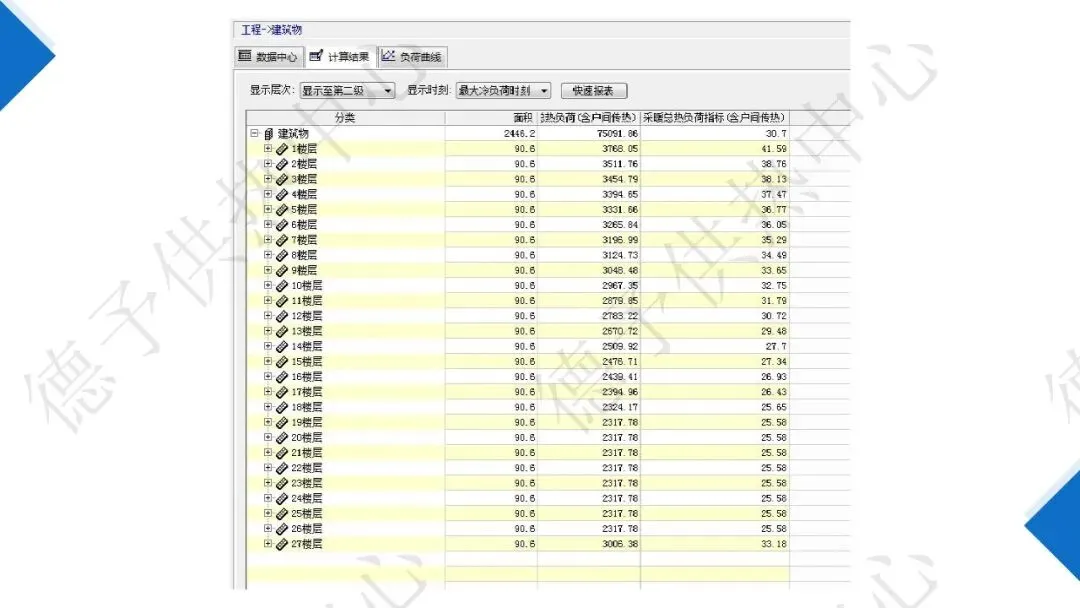
Task: Click the 6楼层 floor icon
Action: pyautogui.click(x=282, y=224)
